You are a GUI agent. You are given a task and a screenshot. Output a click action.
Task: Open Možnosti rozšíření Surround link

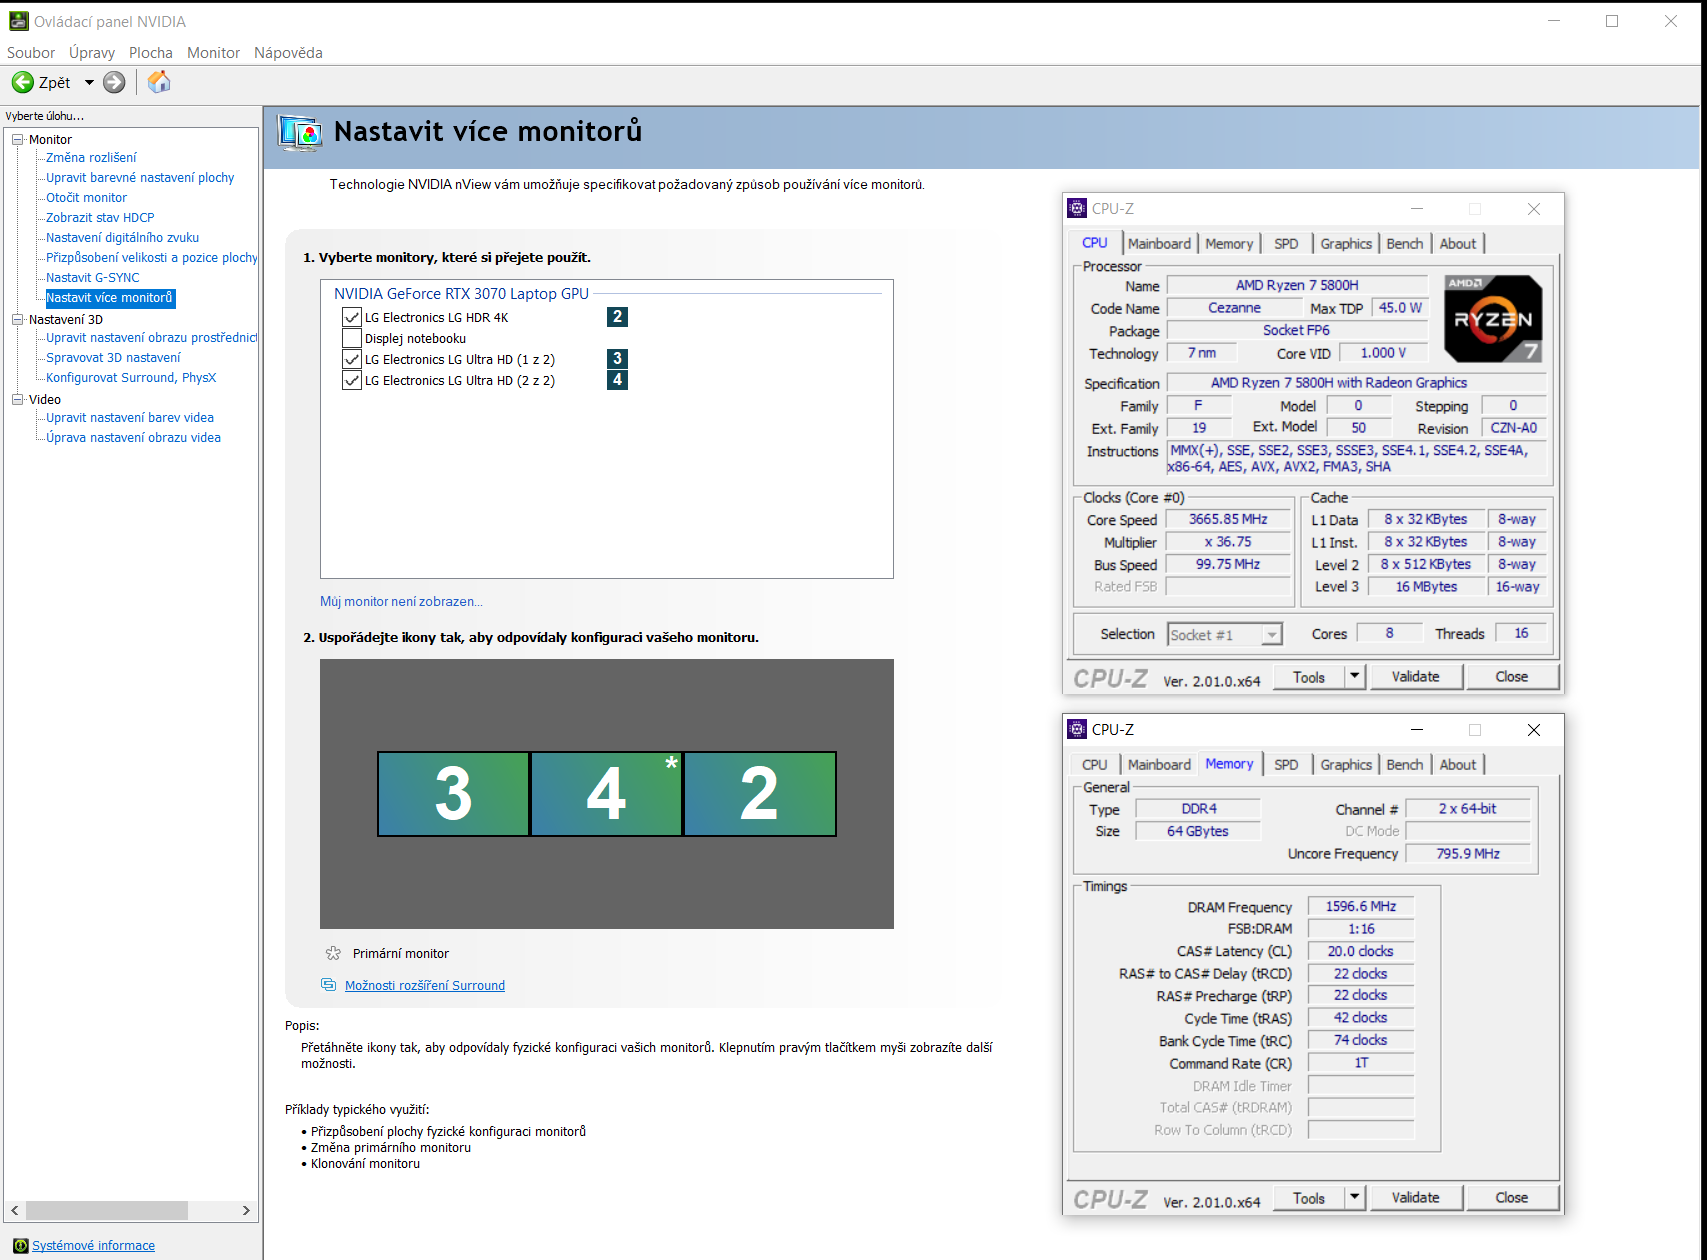(x=425, y=986)
